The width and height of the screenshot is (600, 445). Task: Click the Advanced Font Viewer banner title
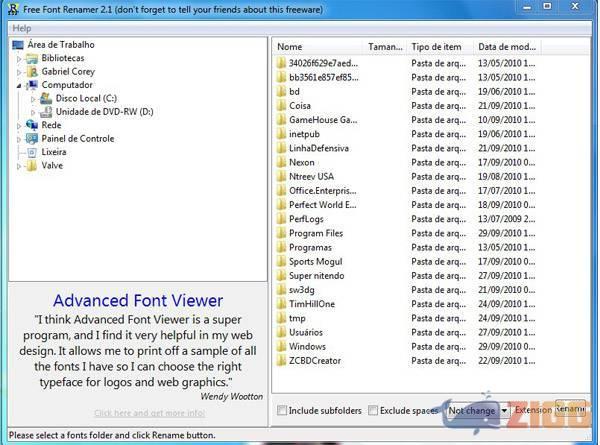[x=138, y=300]
